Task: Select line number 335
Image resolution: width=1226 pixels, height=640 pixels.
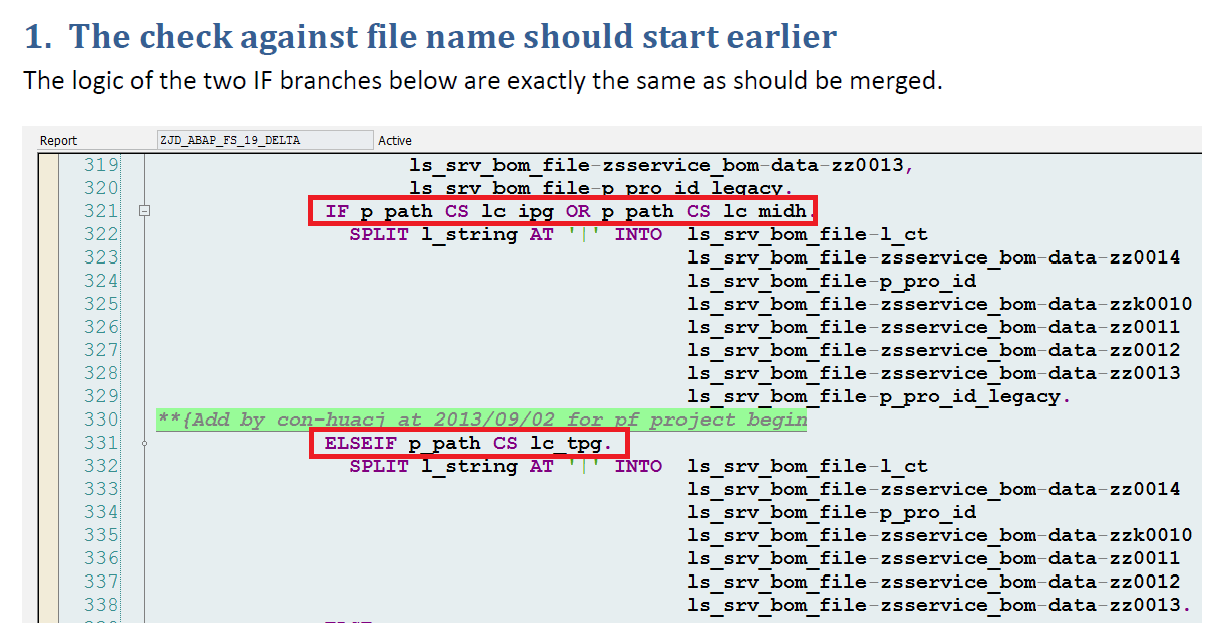Action: tap(101, 535)
